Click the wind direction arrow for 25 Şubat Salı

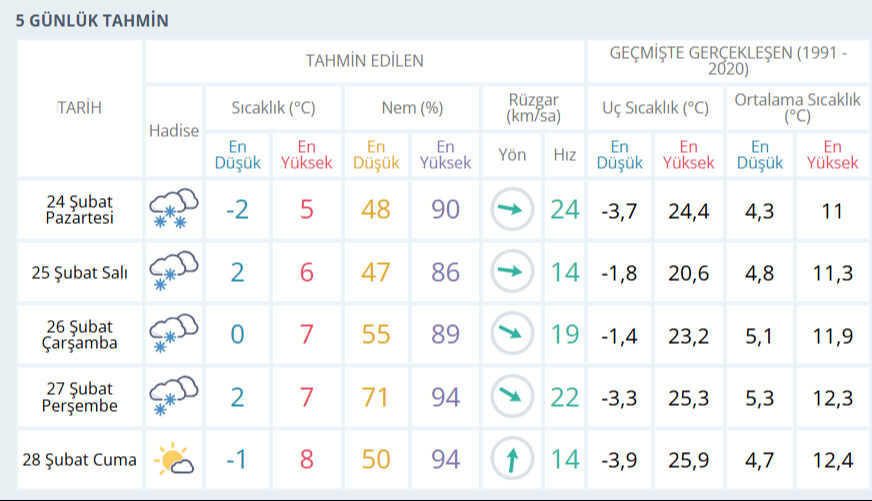coord(512,271)
